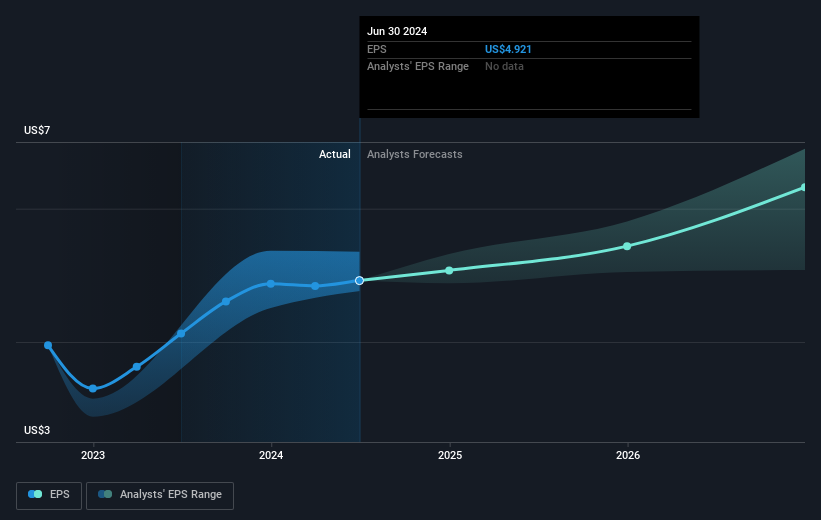Click the forecast data point above 2025
This screenshot has width=821, height=520.
449,270
